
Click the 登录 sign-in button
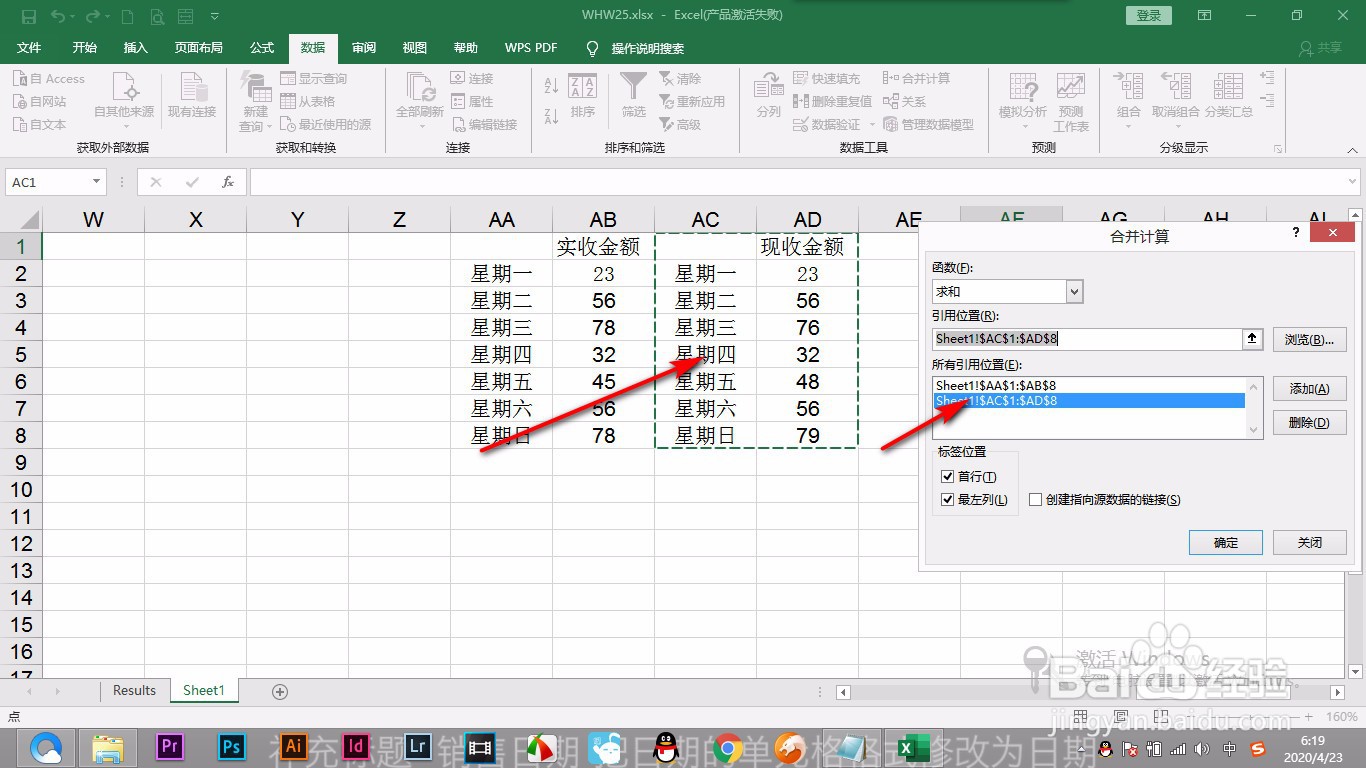1149,16
